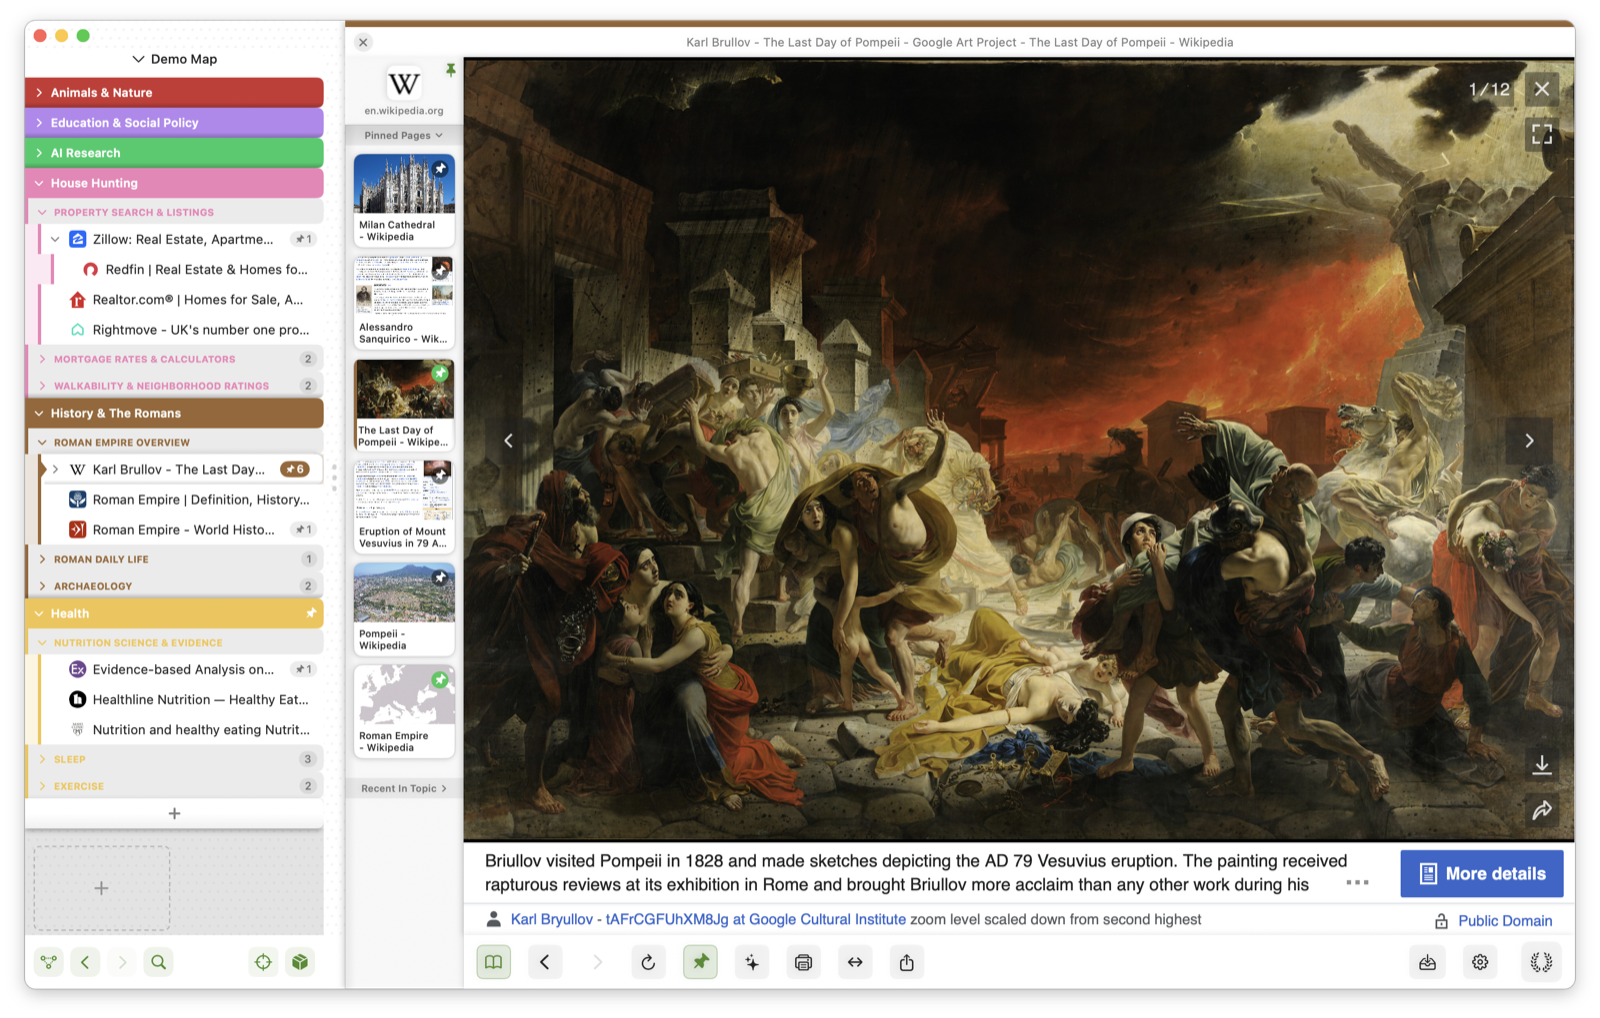Enter fullscreen image view
The height and width of the screenshot is (1018, 1600).
click(x=1542, y=134)
